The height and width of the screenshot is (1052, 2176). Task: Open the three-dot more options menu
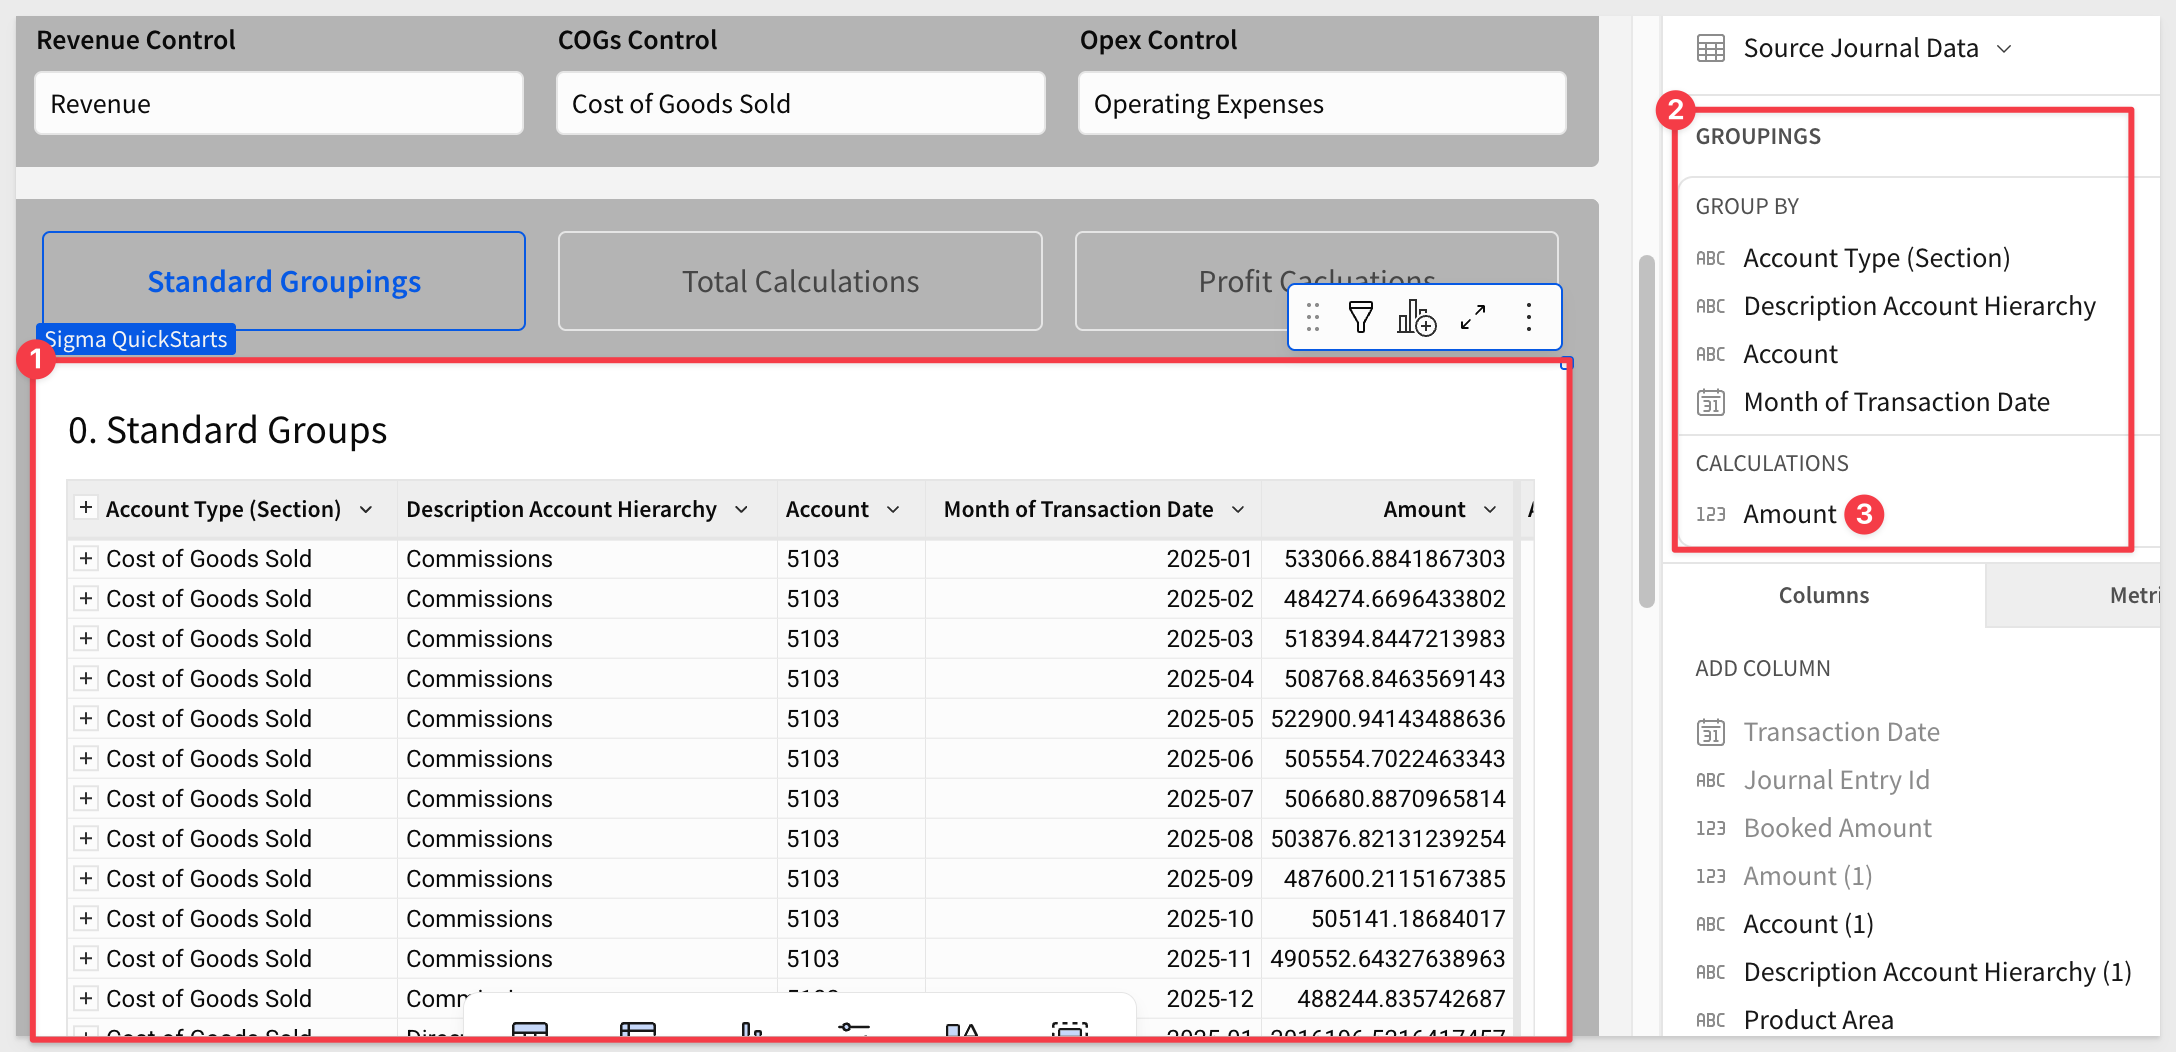(x=1529, y=318)
